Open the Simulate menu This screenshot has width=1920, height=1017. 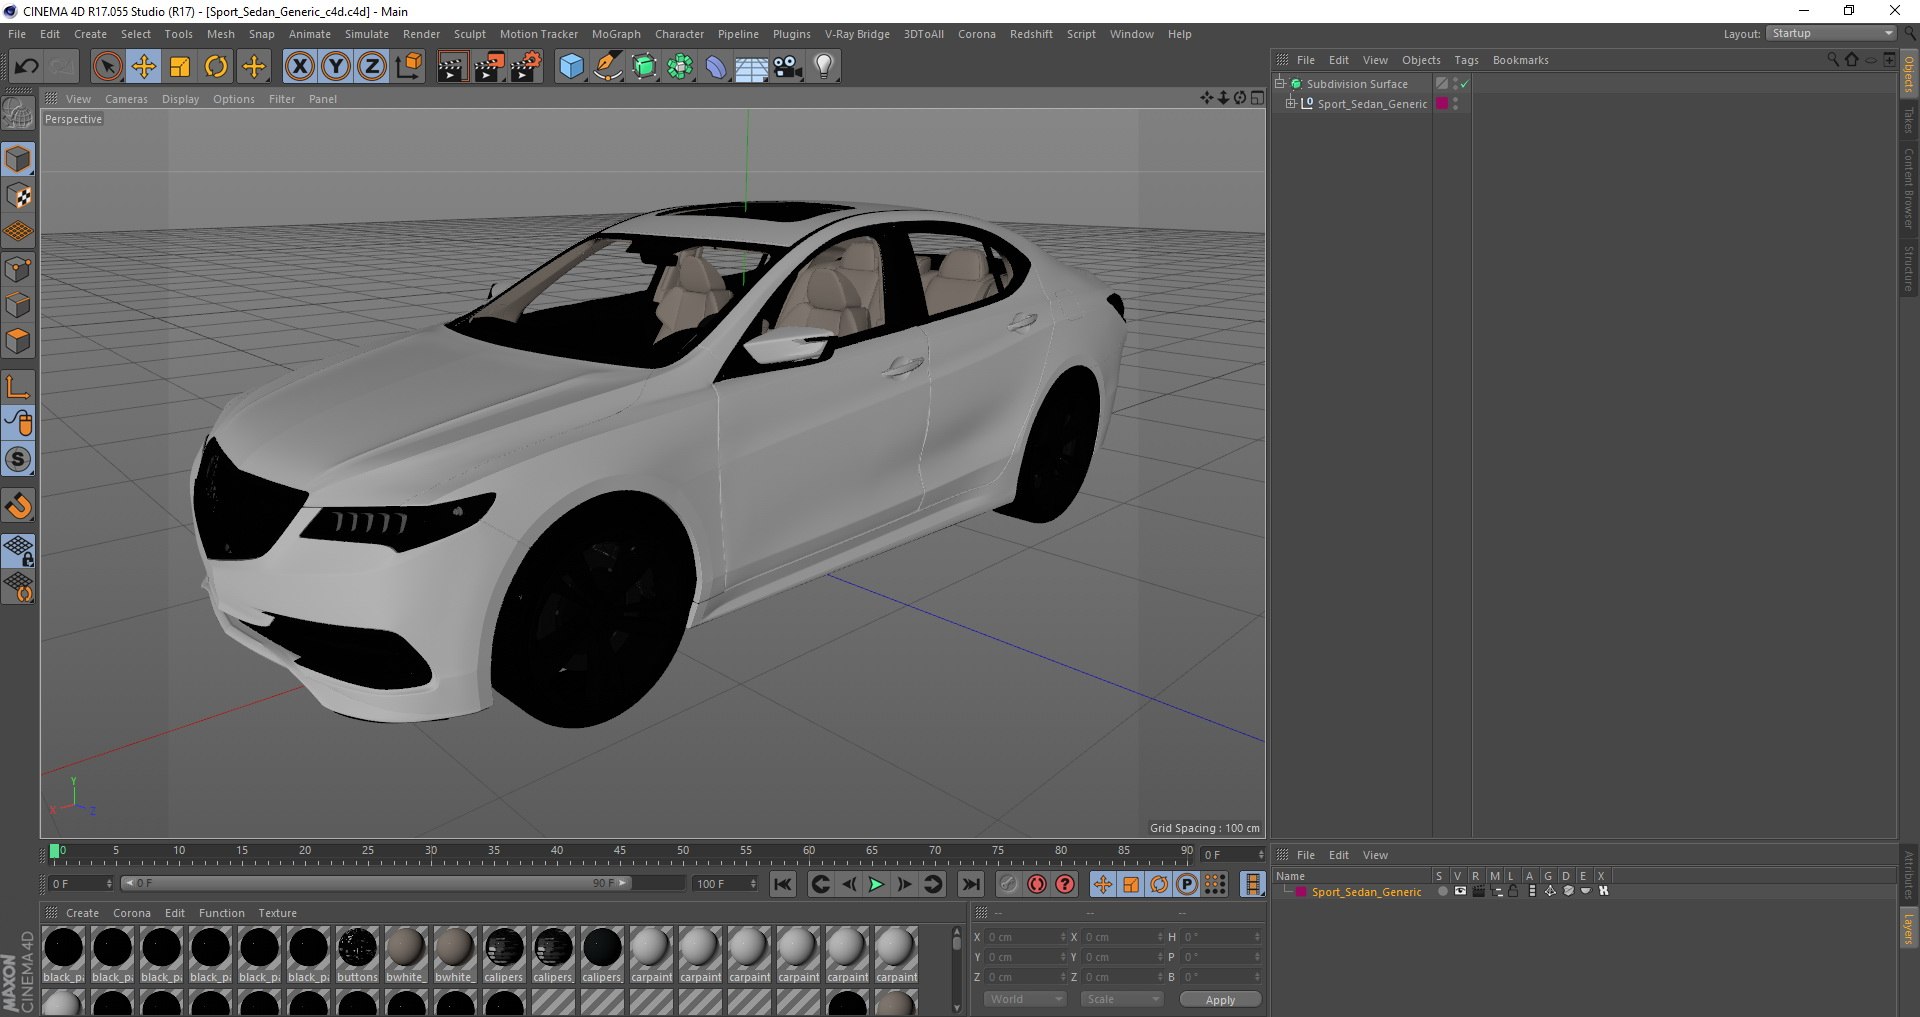pos(367,34)
